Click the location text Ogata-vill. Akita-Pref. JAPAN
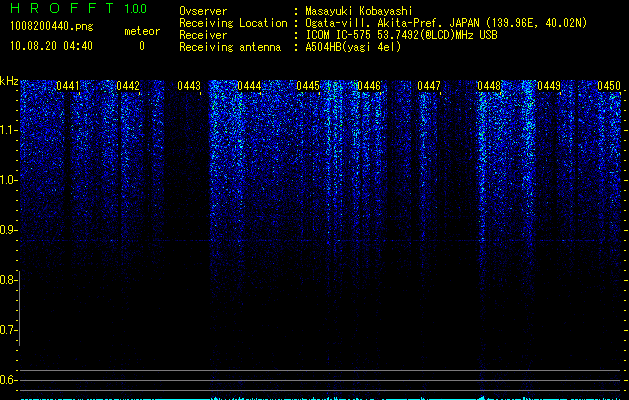This screenshot has height=400, width=629. 392,23
